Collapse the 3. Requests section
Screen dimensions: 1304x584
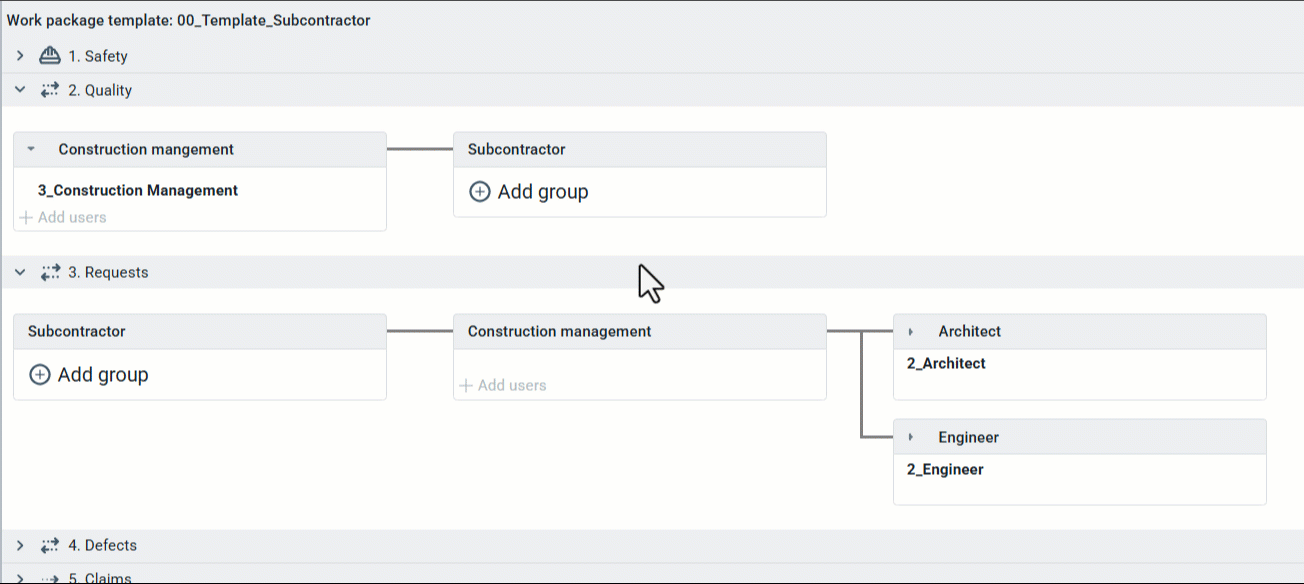tap(20, 272)
